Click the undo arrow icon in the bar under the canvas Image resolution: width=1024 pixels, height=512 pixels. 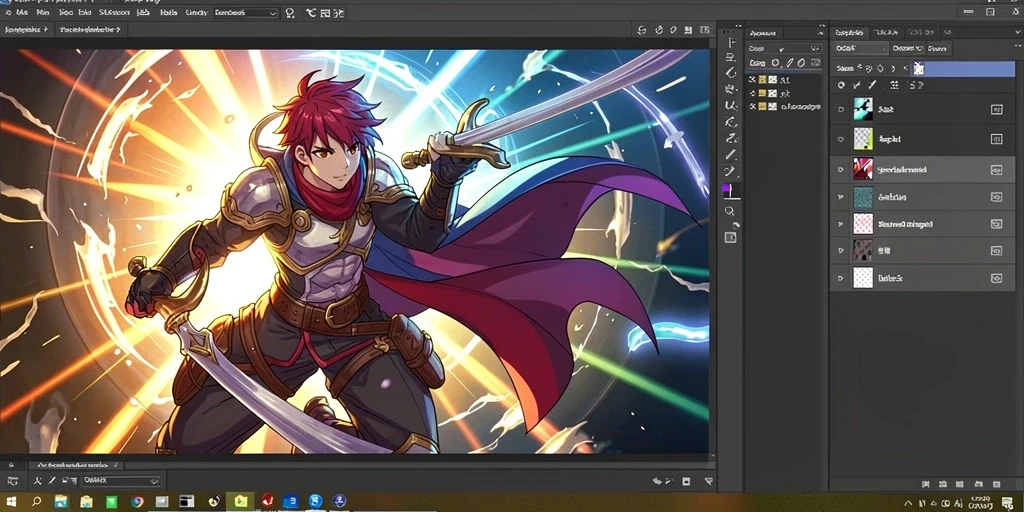click(658, 481)
